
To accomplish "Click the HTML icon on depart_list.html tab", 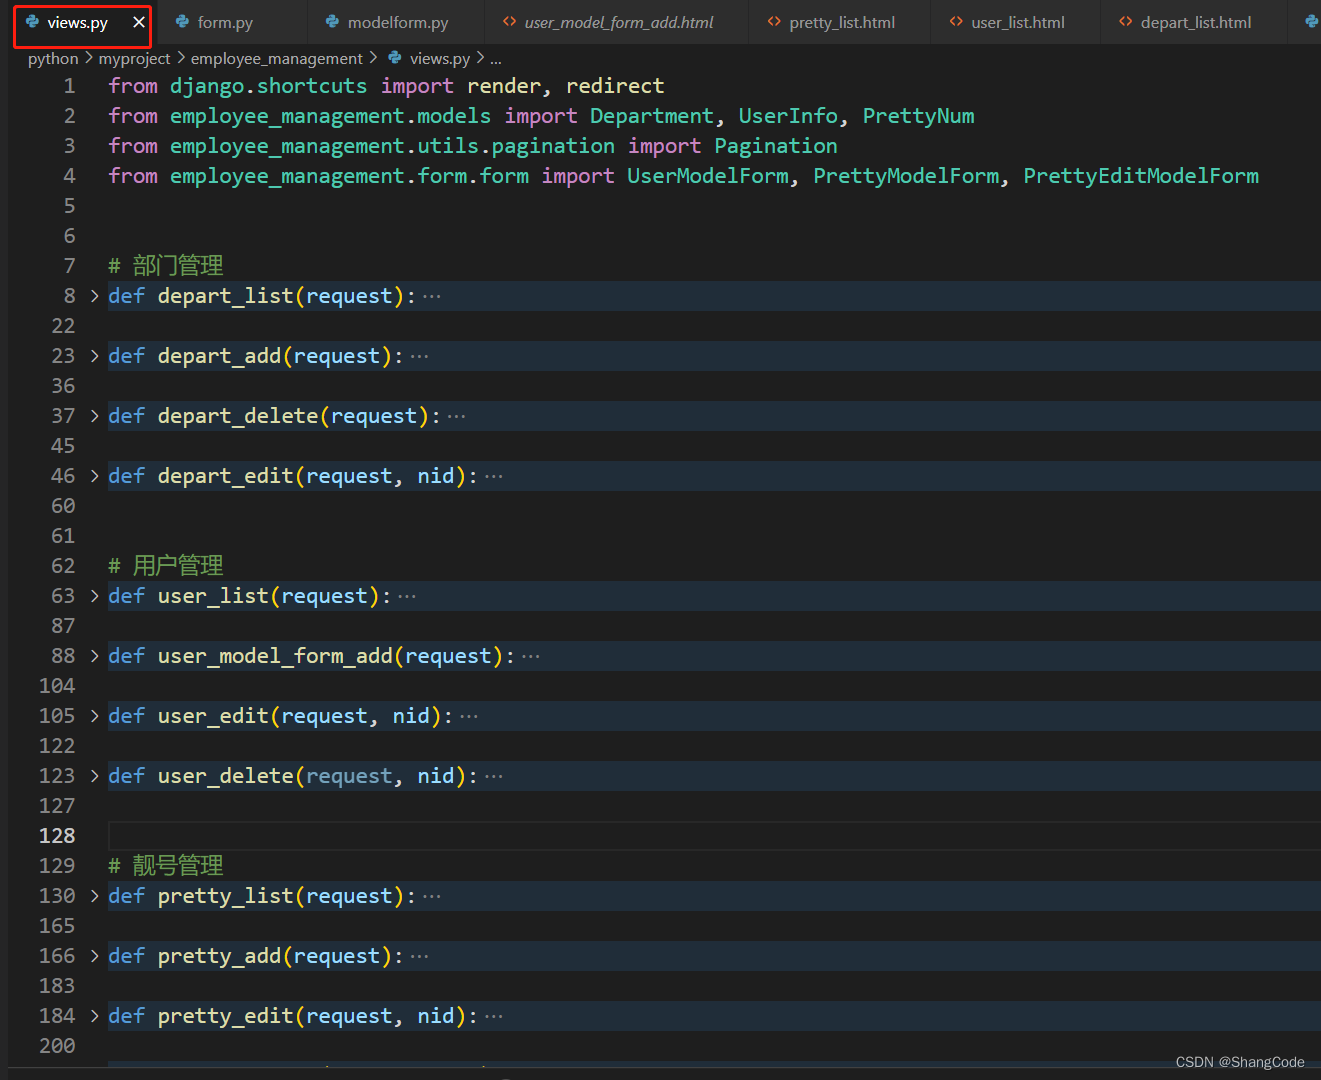I will [x=1126, y=21].
